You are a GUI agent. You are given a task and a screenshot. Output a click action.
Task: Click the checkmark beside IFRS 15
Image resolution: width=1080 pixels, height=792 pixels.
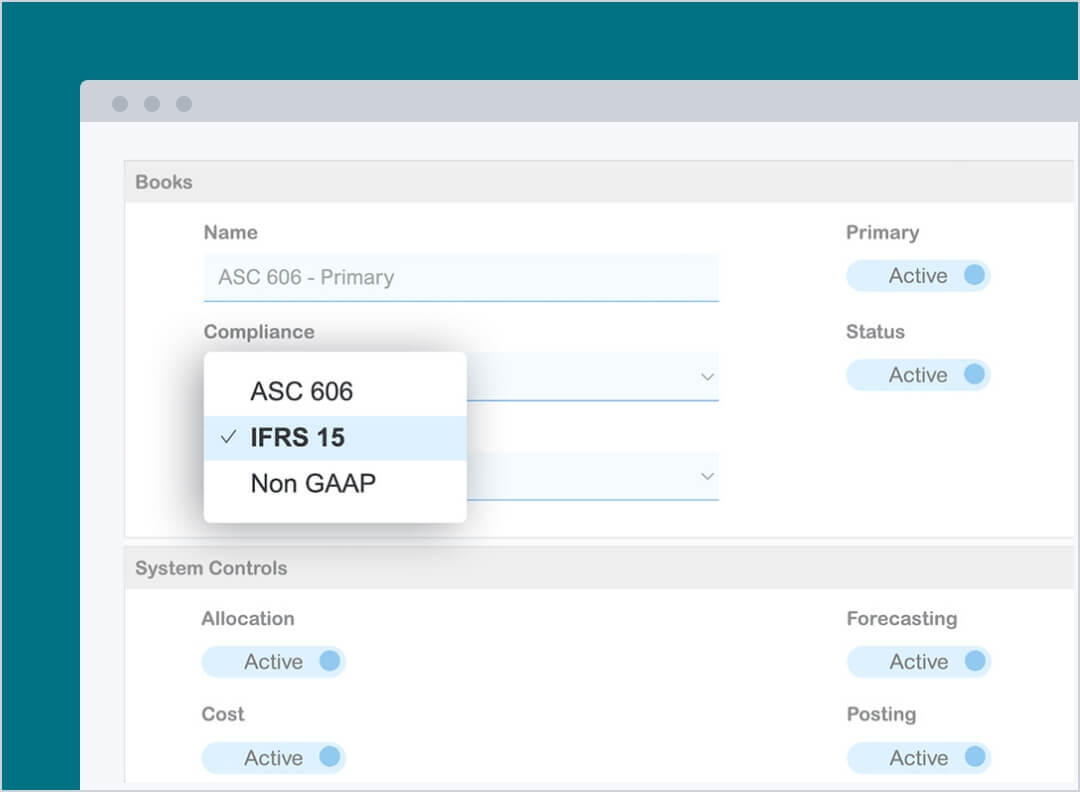point(228,437)
